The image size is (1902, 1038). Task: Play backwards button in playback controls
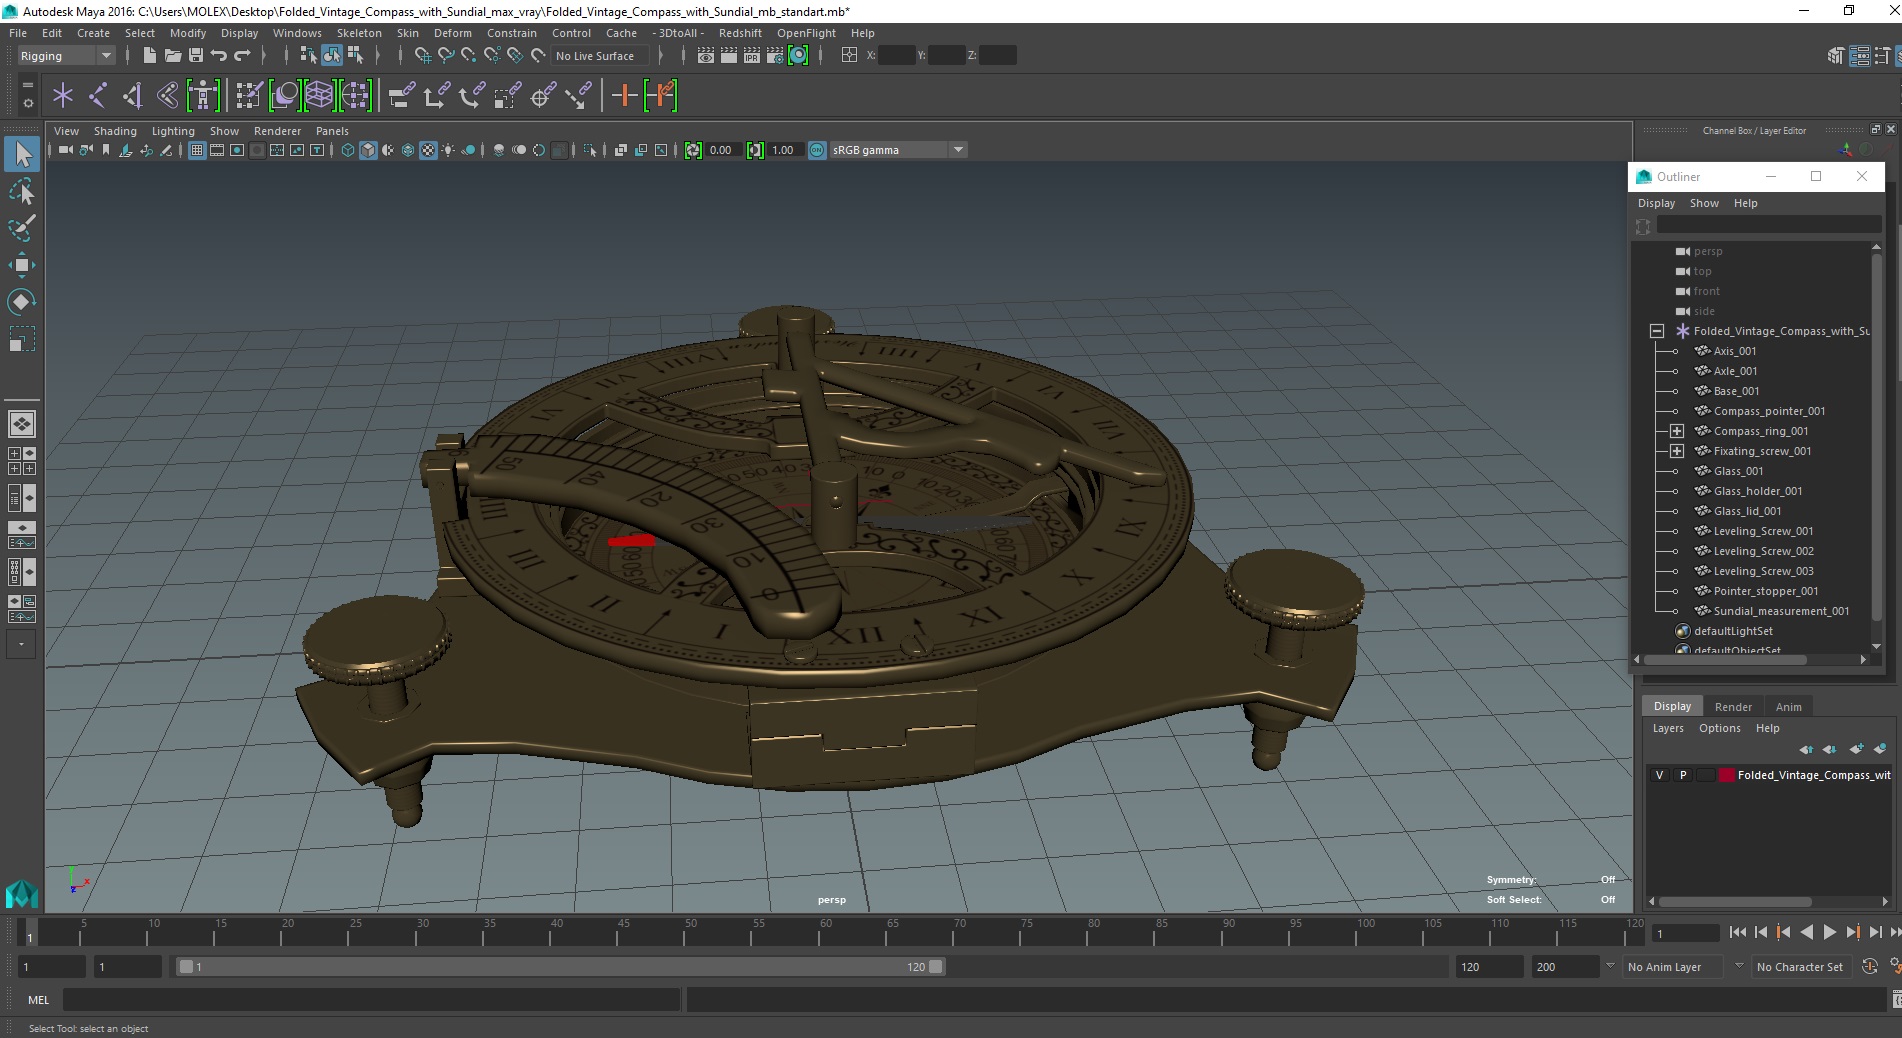coord(1806,932)
